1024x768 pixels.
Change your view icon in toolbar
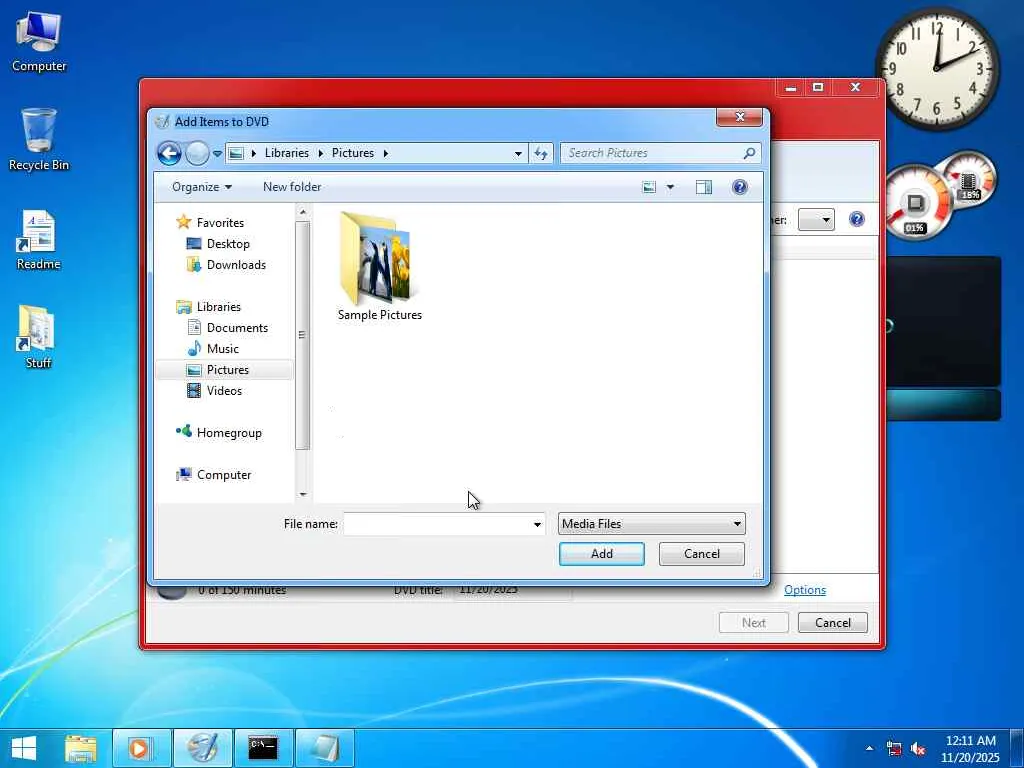tap(649, 187)
